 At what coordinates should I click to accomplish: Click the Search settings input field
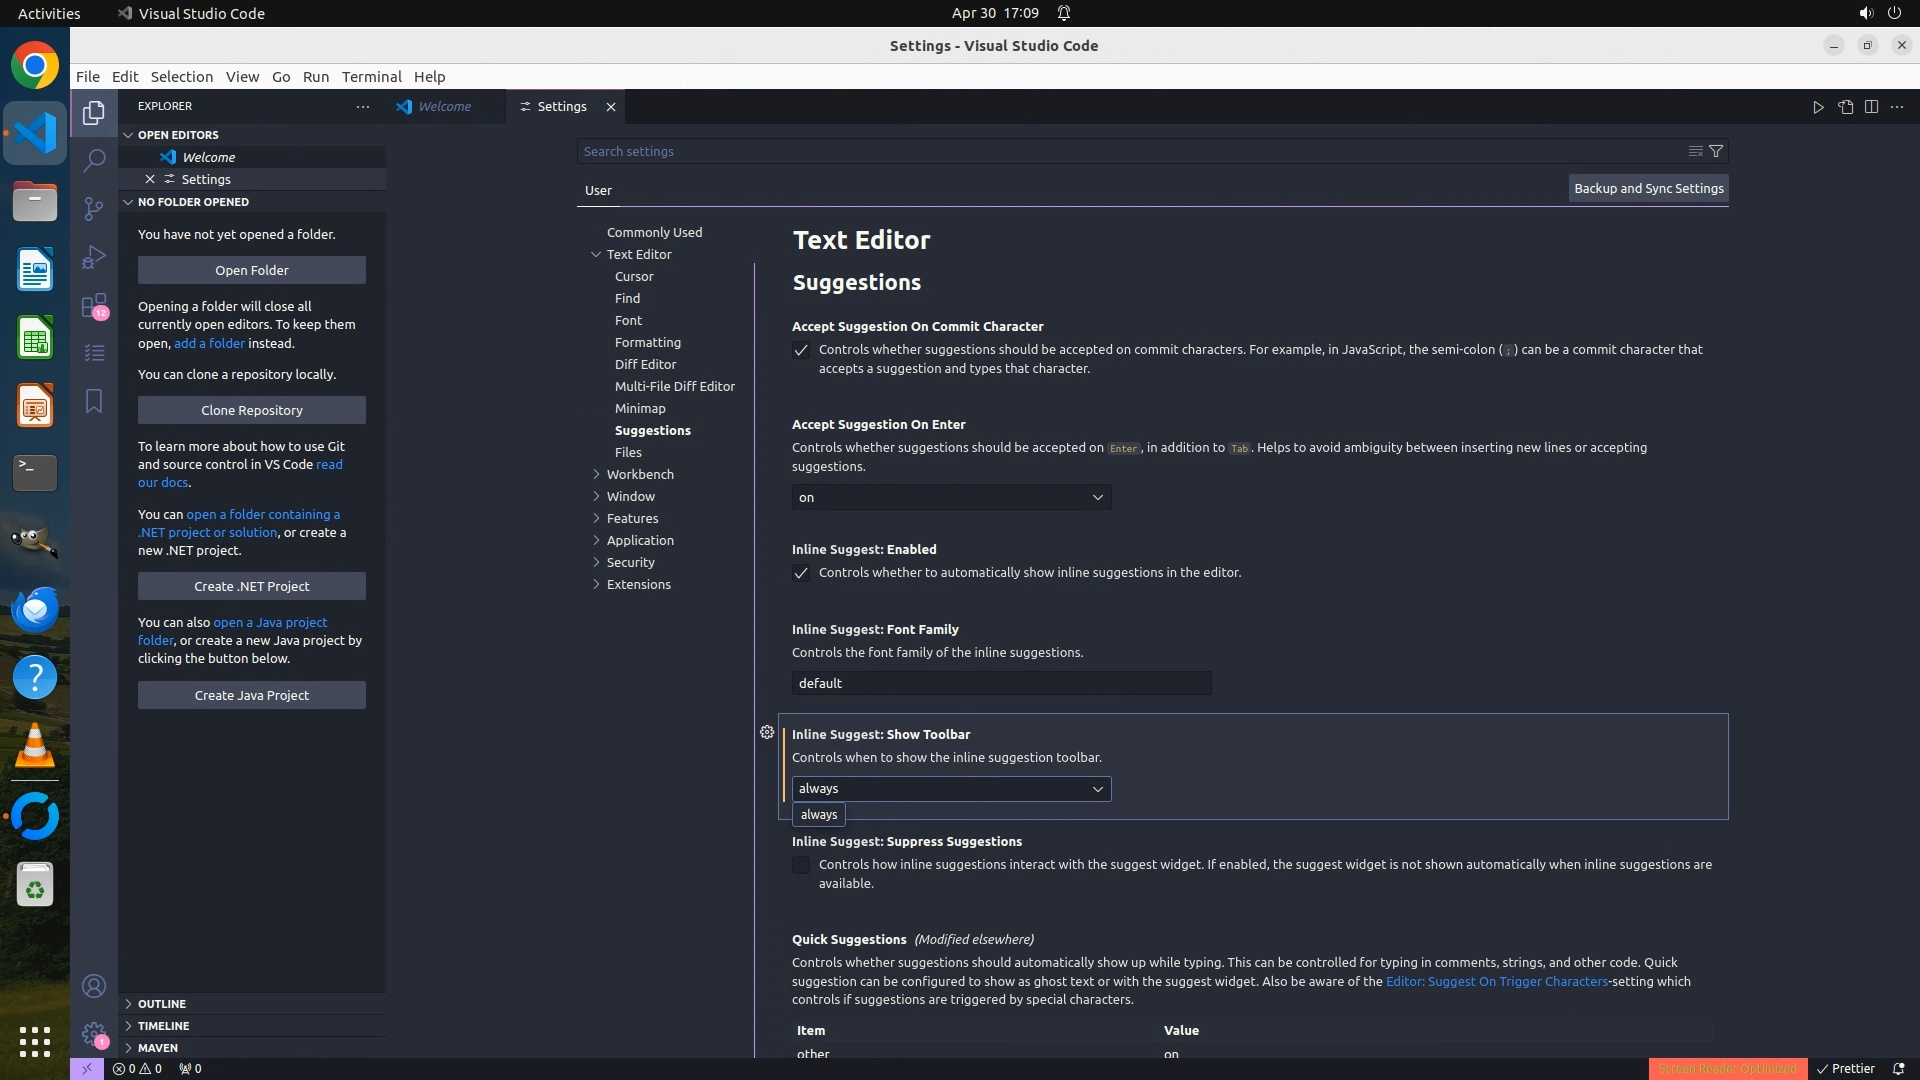point(1130,151)
